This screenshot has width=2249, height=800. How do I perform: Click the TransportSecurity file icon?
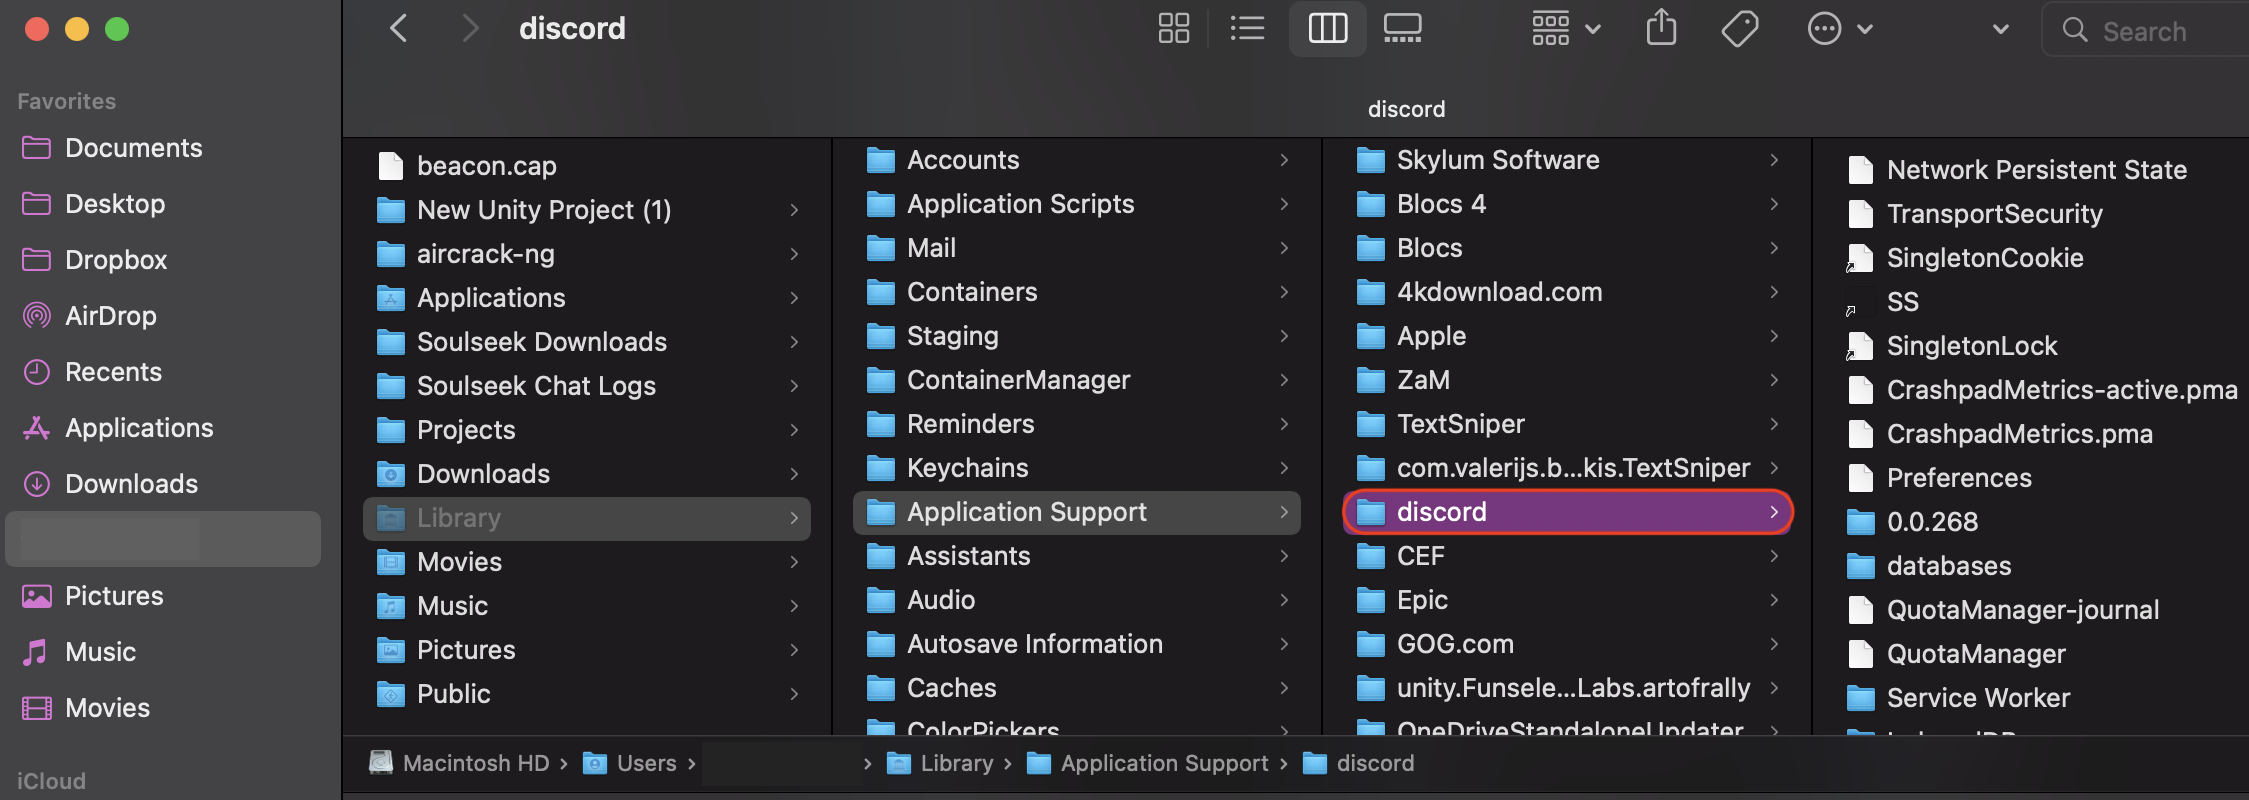pyautogui.click(x=1860, y=214)
